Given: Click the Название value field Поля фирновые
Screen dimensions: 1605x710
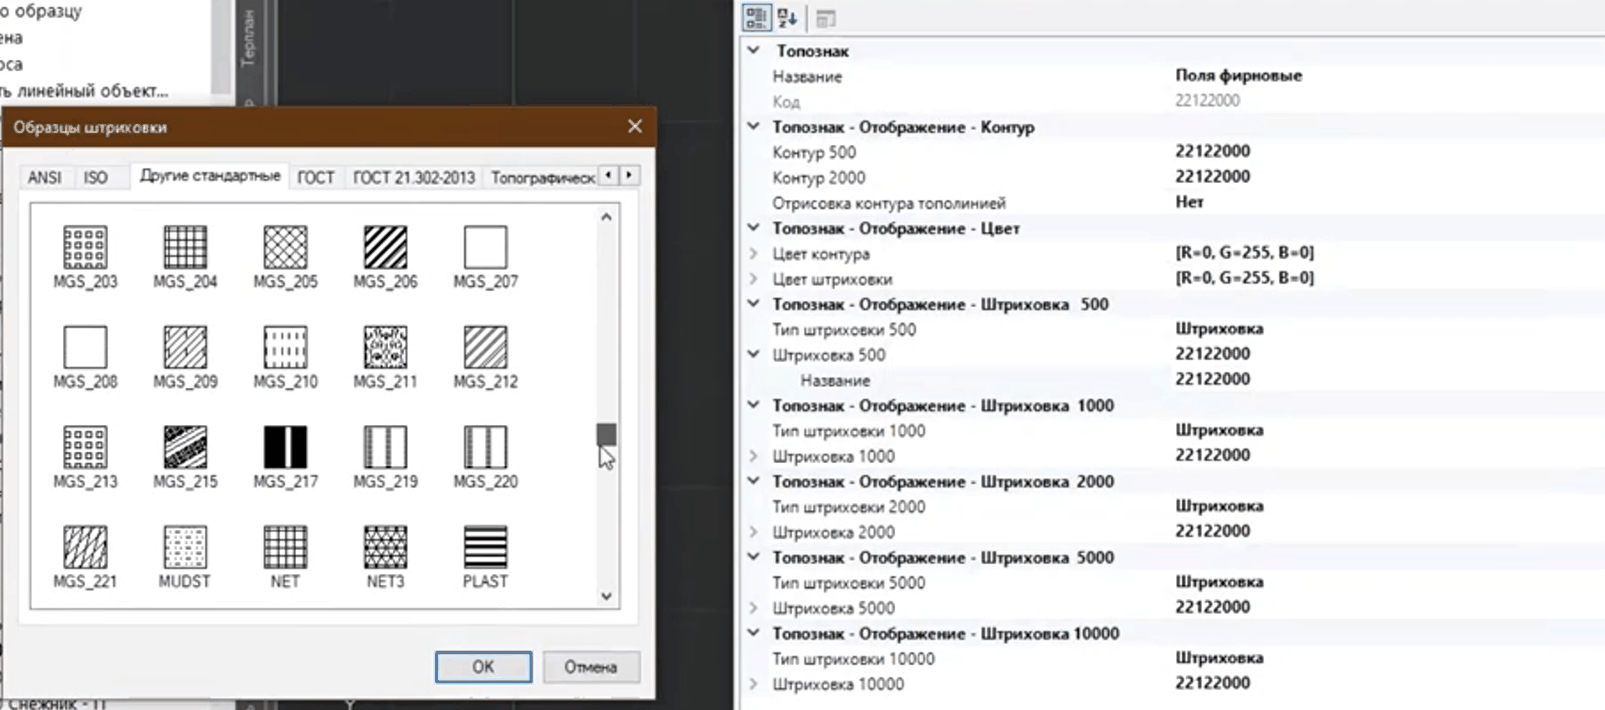Looking at the screenshot, I should coord(1238,76).
